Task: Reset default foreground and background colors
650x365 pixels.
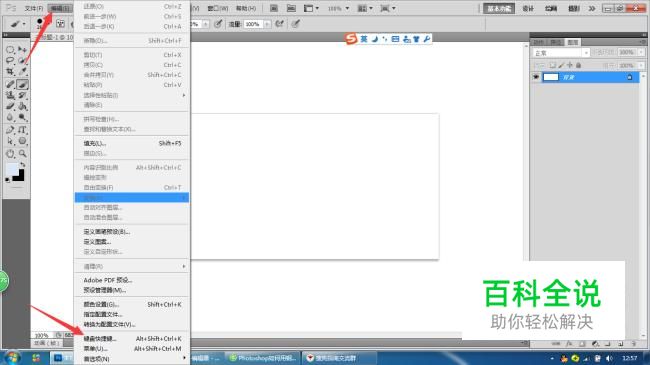Action: 7,180
